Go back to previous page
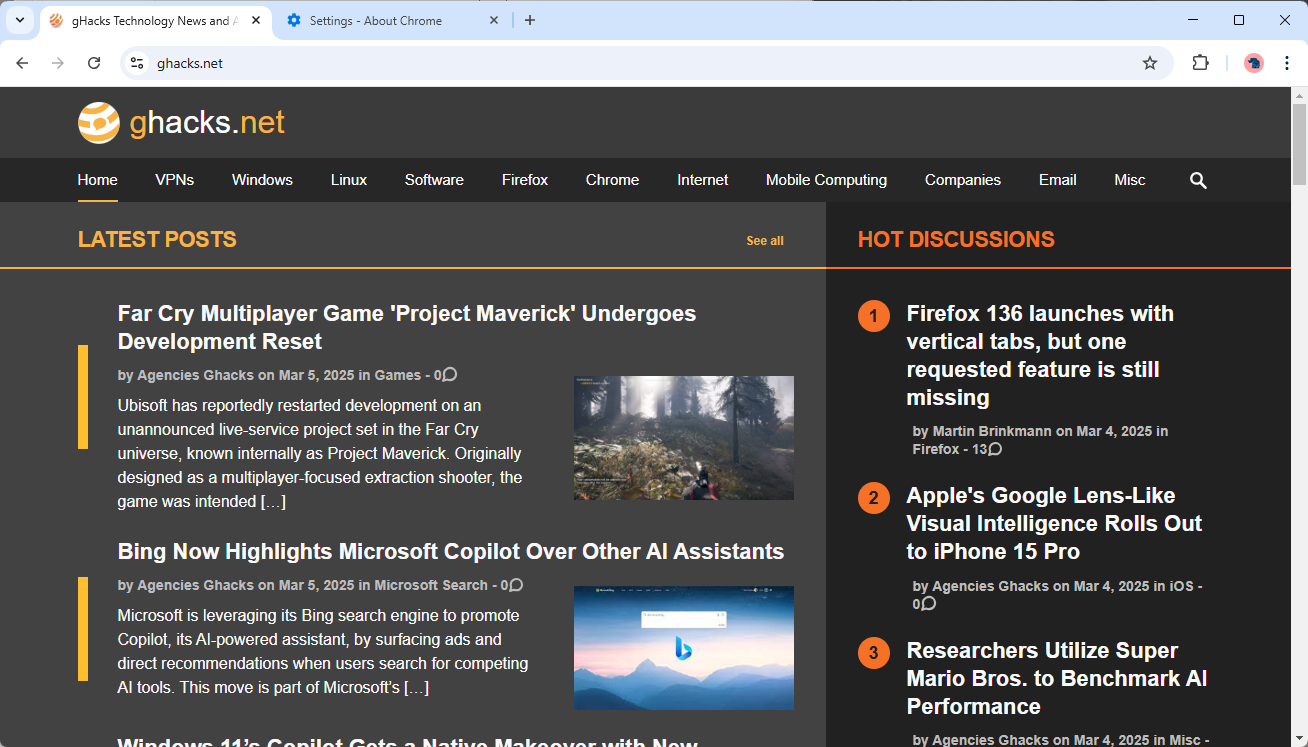 [22, 63]
